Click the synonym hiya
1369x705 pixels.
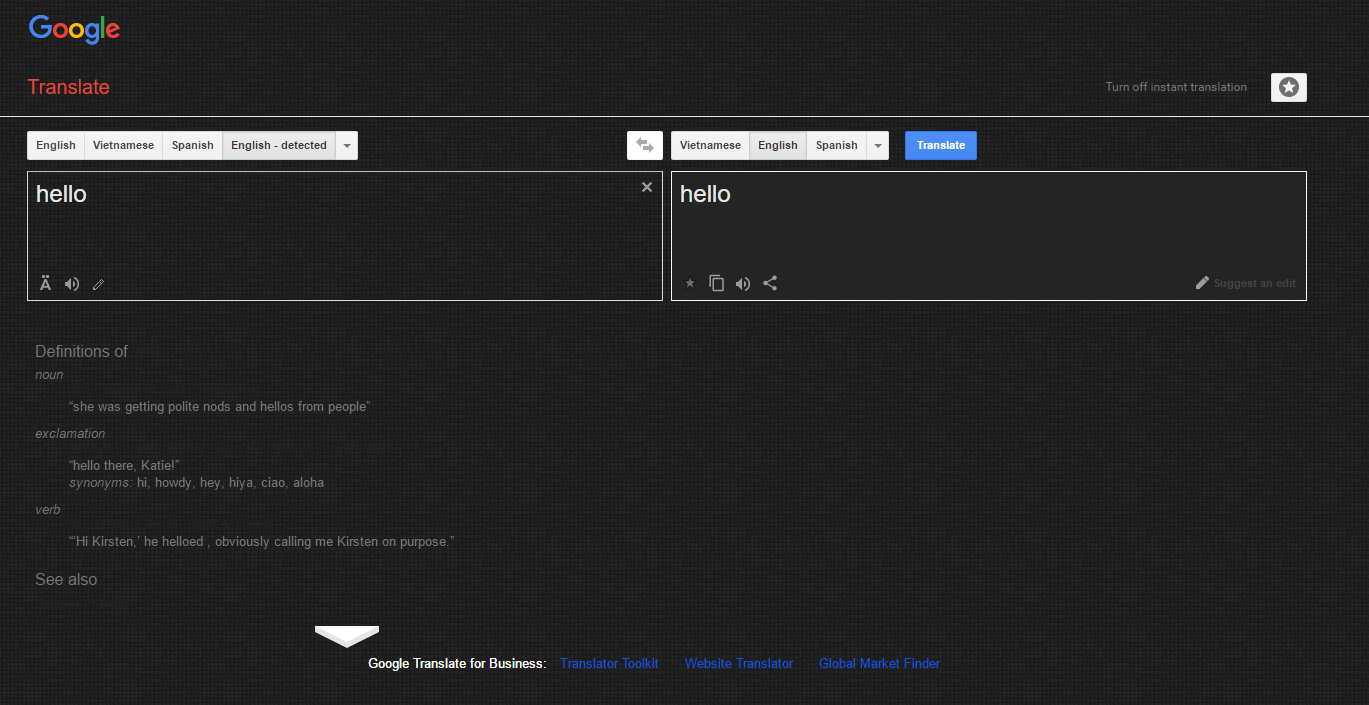click(241, 483)
